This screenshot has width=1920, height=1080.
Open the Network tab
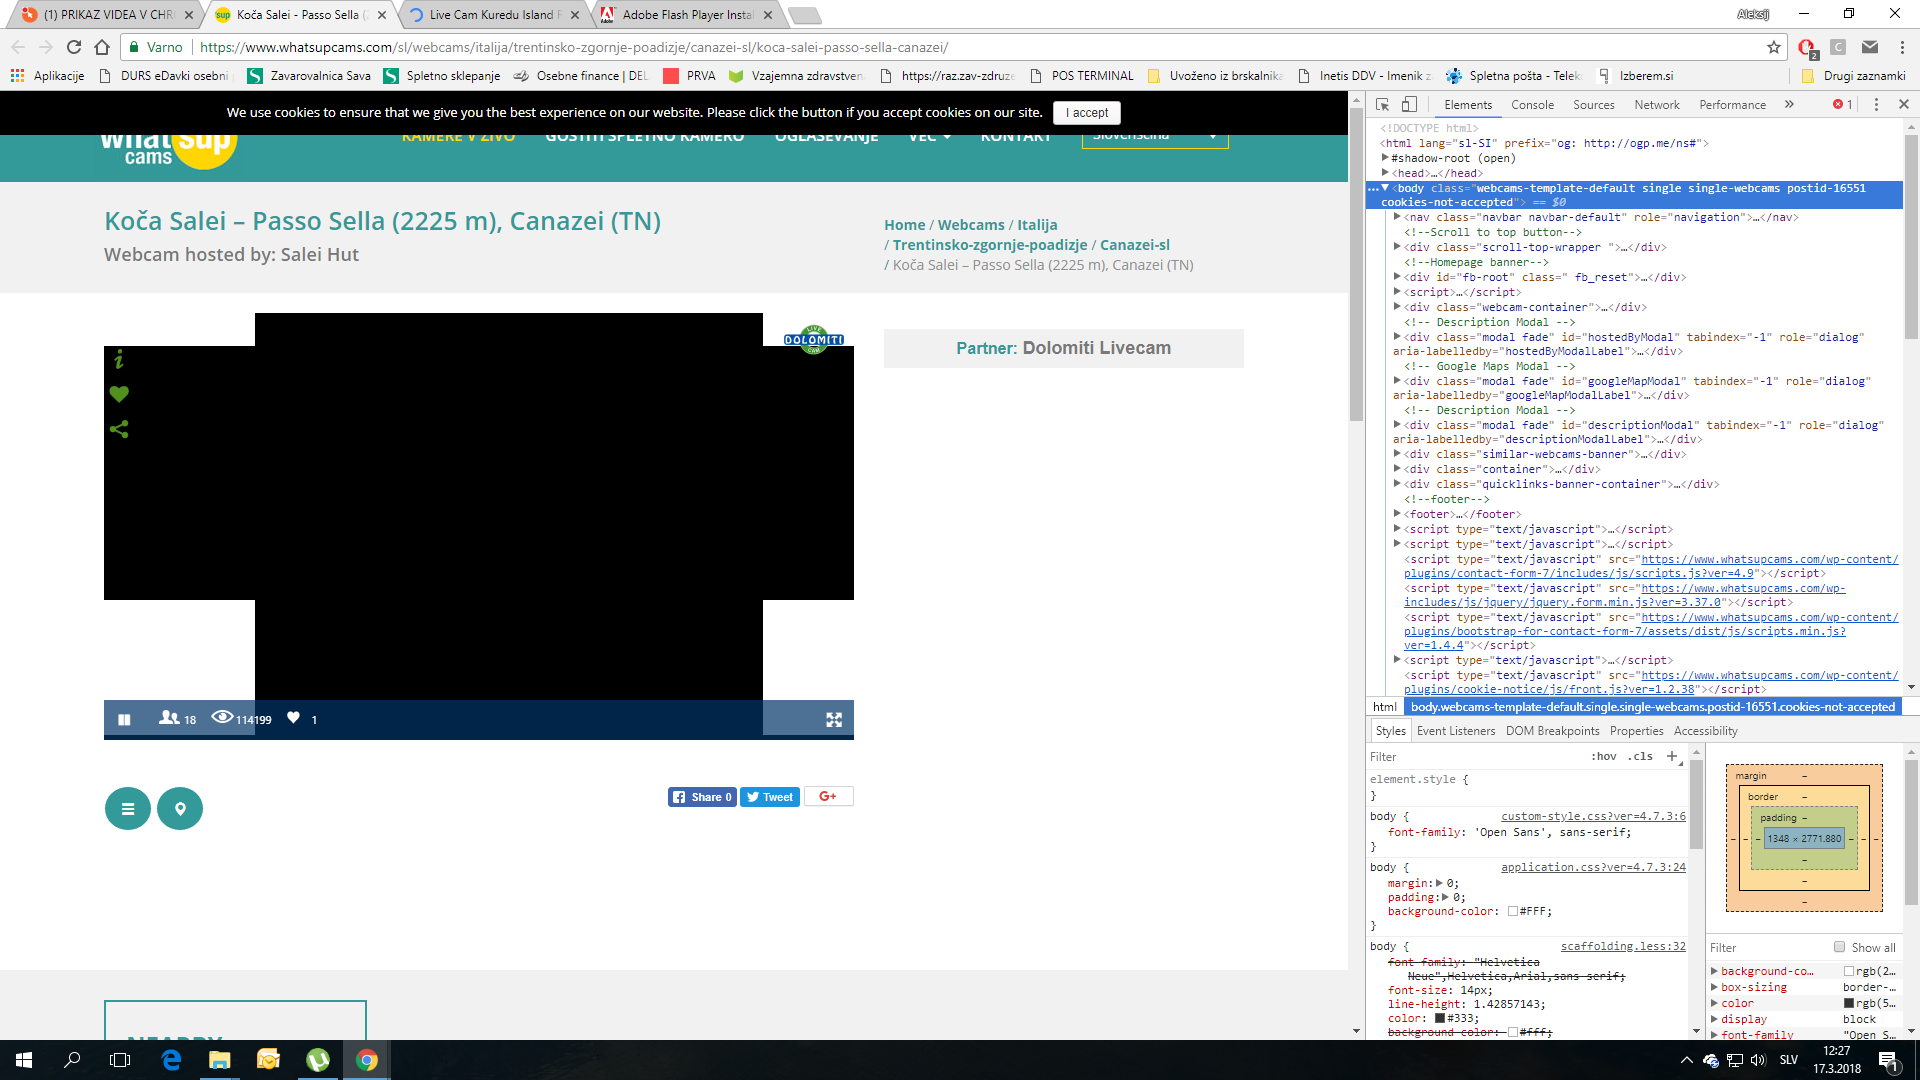point(1657,105)
